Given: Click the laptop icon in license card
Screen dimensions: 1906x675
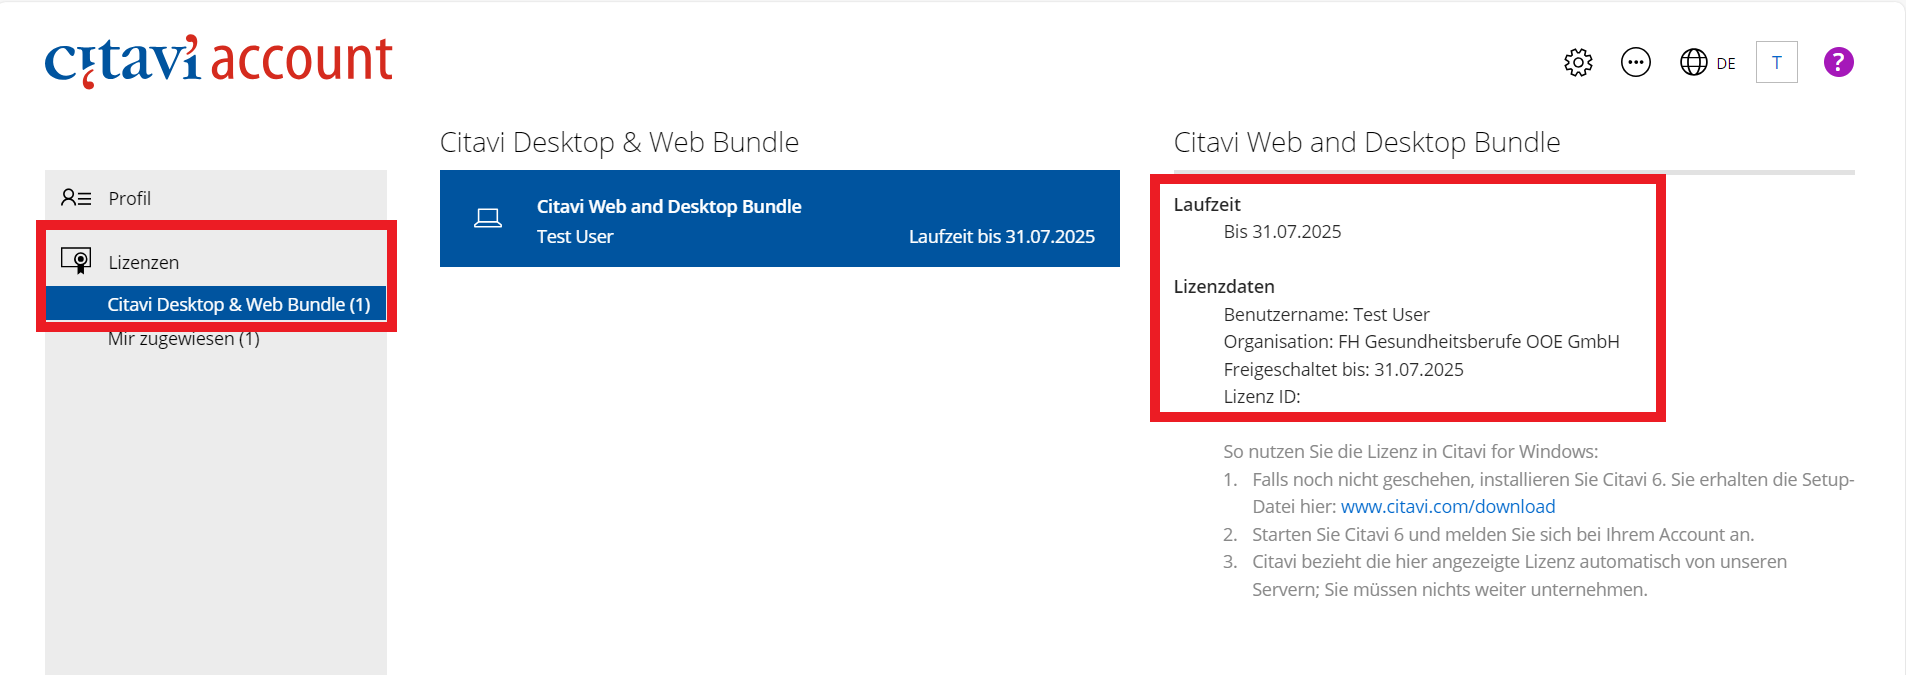Looking at the screenshot, I should [x=488, y=218].
